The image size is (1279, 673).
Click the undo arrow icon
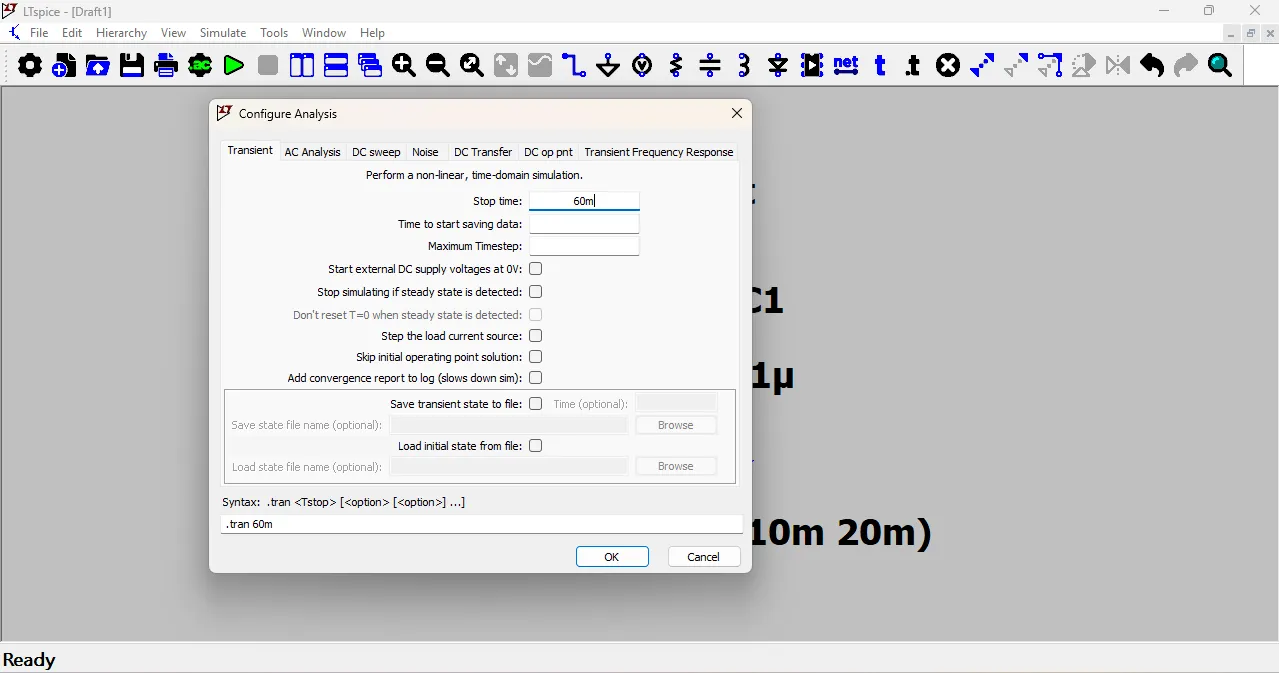coord(1152,66)
